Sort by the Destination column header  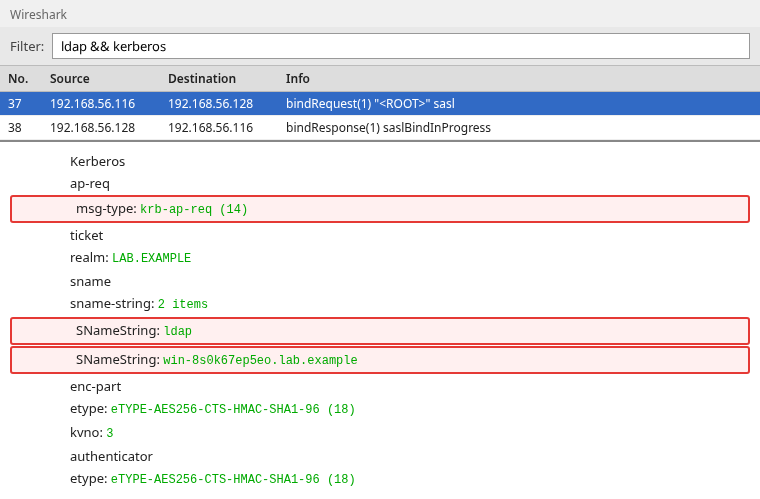(x=202, y=78)
